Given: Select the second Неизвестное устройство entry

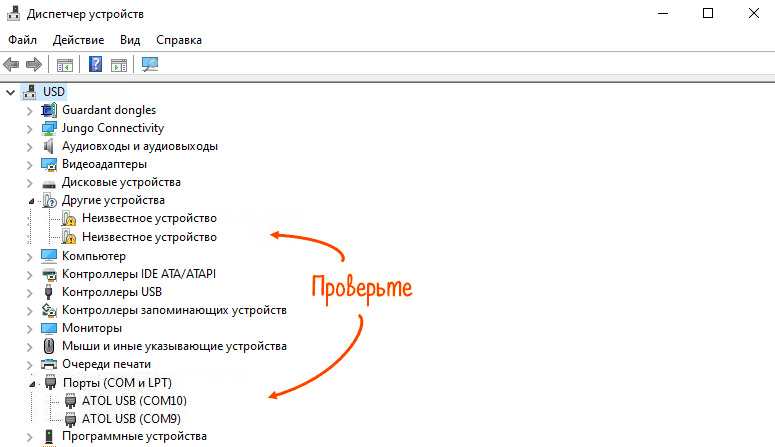Looking at the screenshot, I should click(x=149, y=237).
